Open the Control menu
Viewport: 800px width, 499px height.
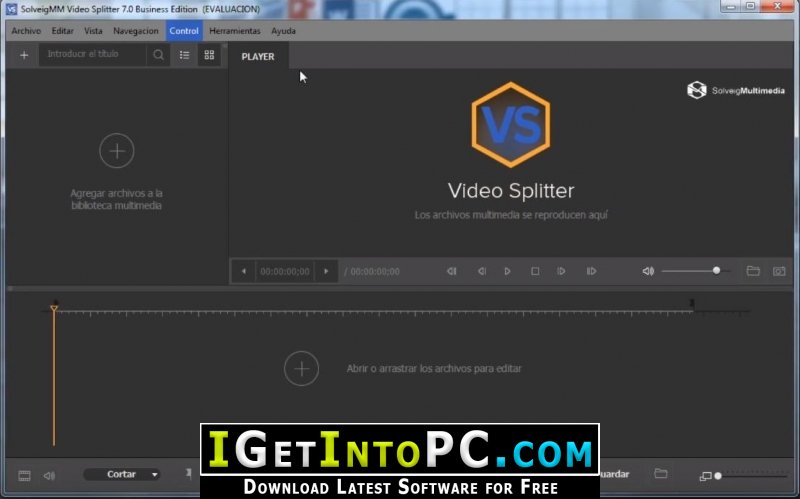pos(184,31)
